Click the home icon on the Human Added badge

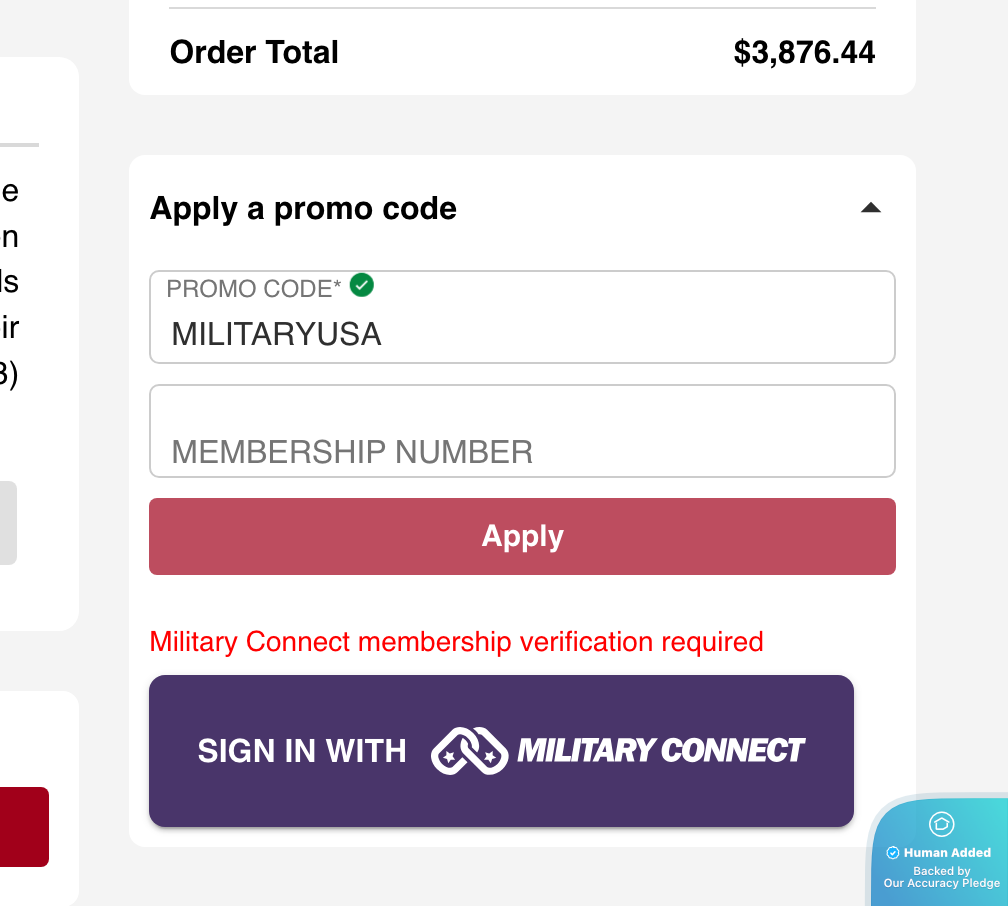click(x=941, y=825)
